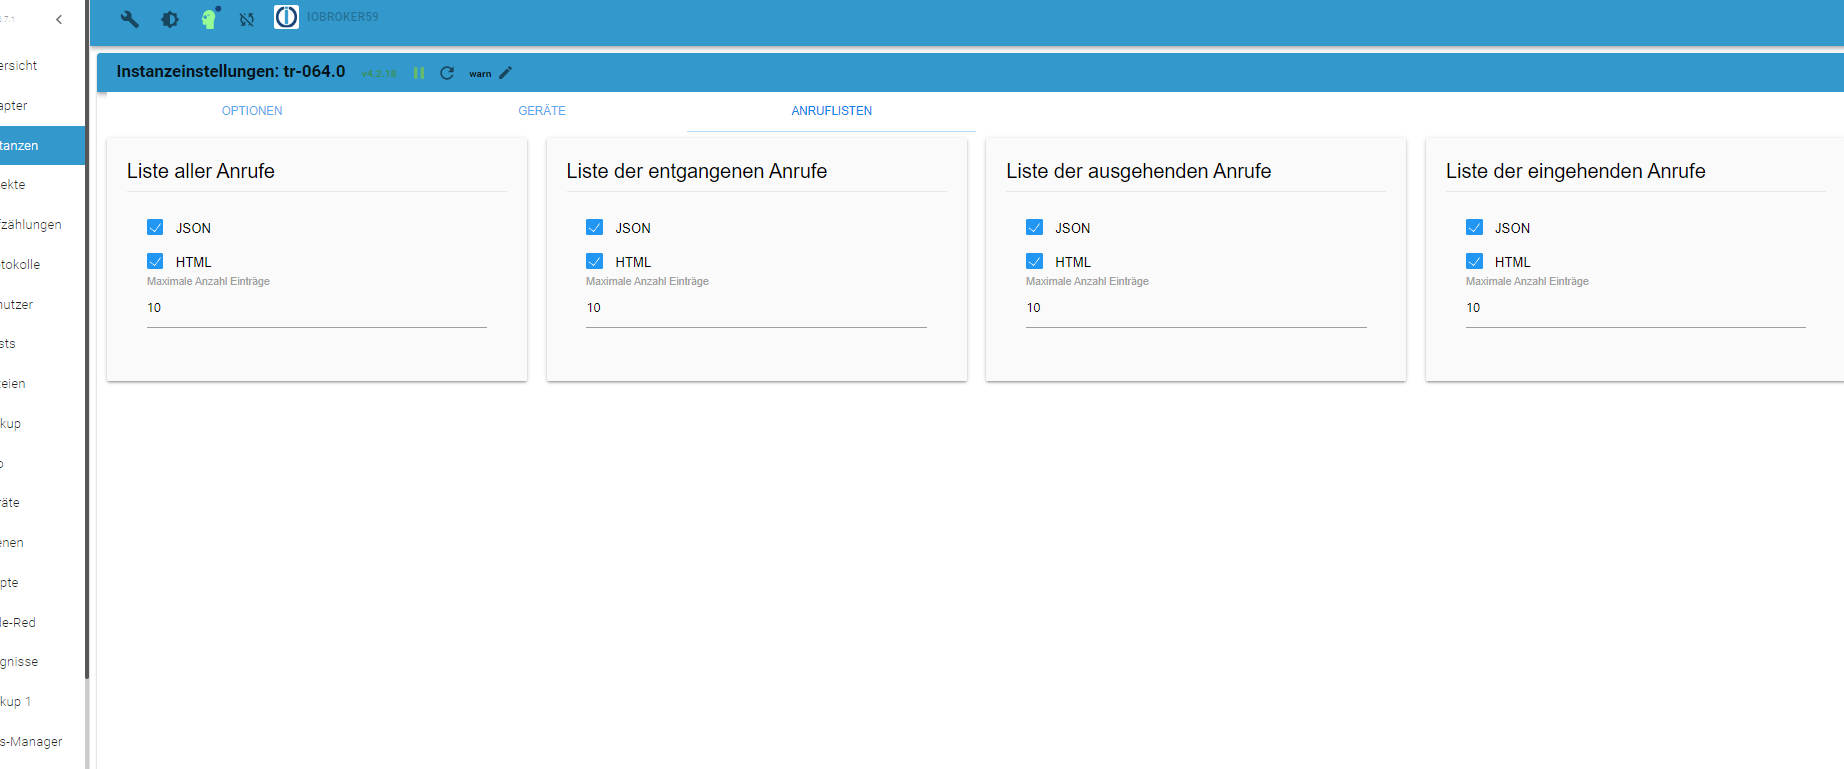
Task: Open the Skripte sidebar item
Action: [x=42, y=583]
